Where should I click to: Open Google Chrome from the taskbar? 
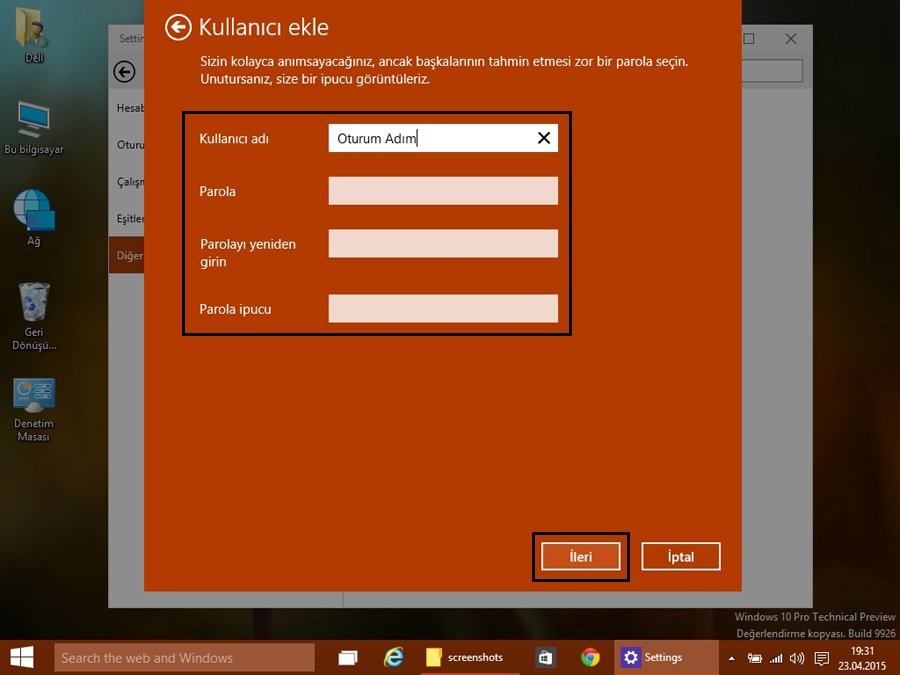590,657
